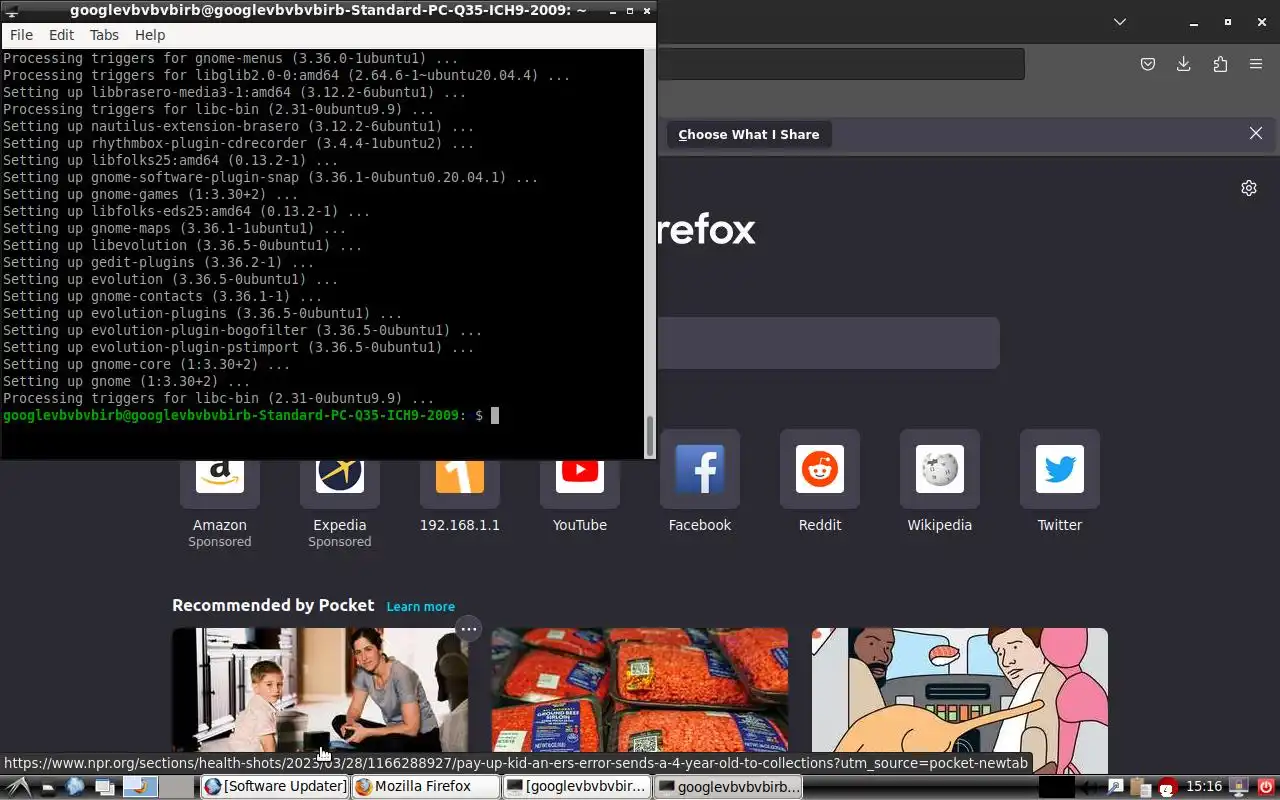Dismiss the Choose What I Share notification bar

pyautogui.click(x=1256, y=134)
